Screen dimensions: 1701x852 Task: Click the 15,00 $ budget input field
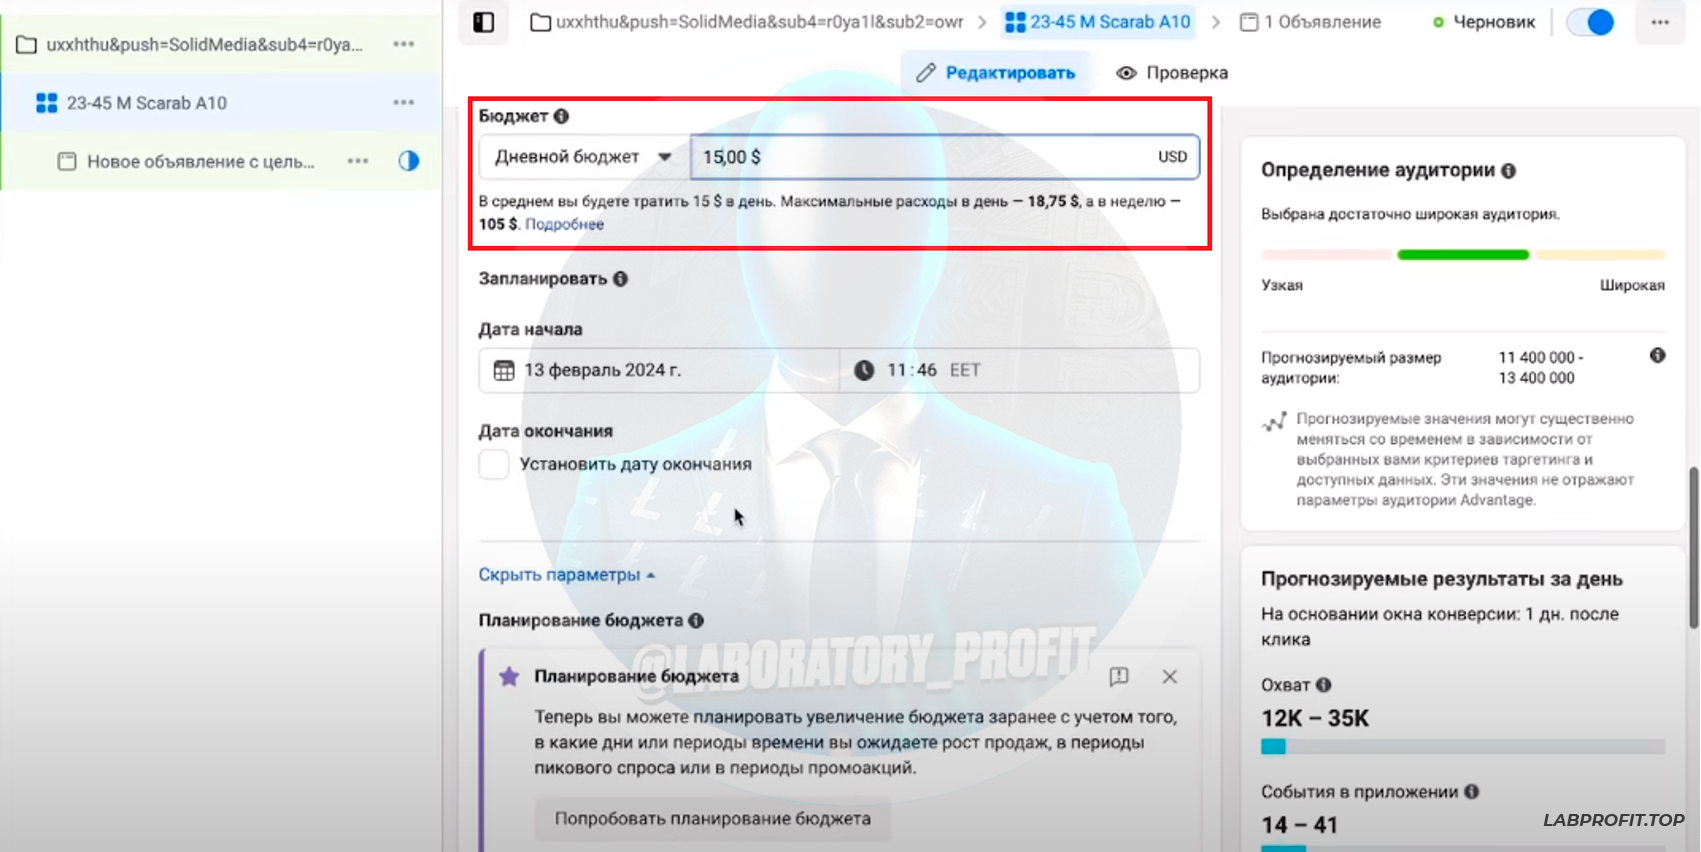pyautogui.click(x=945, y=157)
